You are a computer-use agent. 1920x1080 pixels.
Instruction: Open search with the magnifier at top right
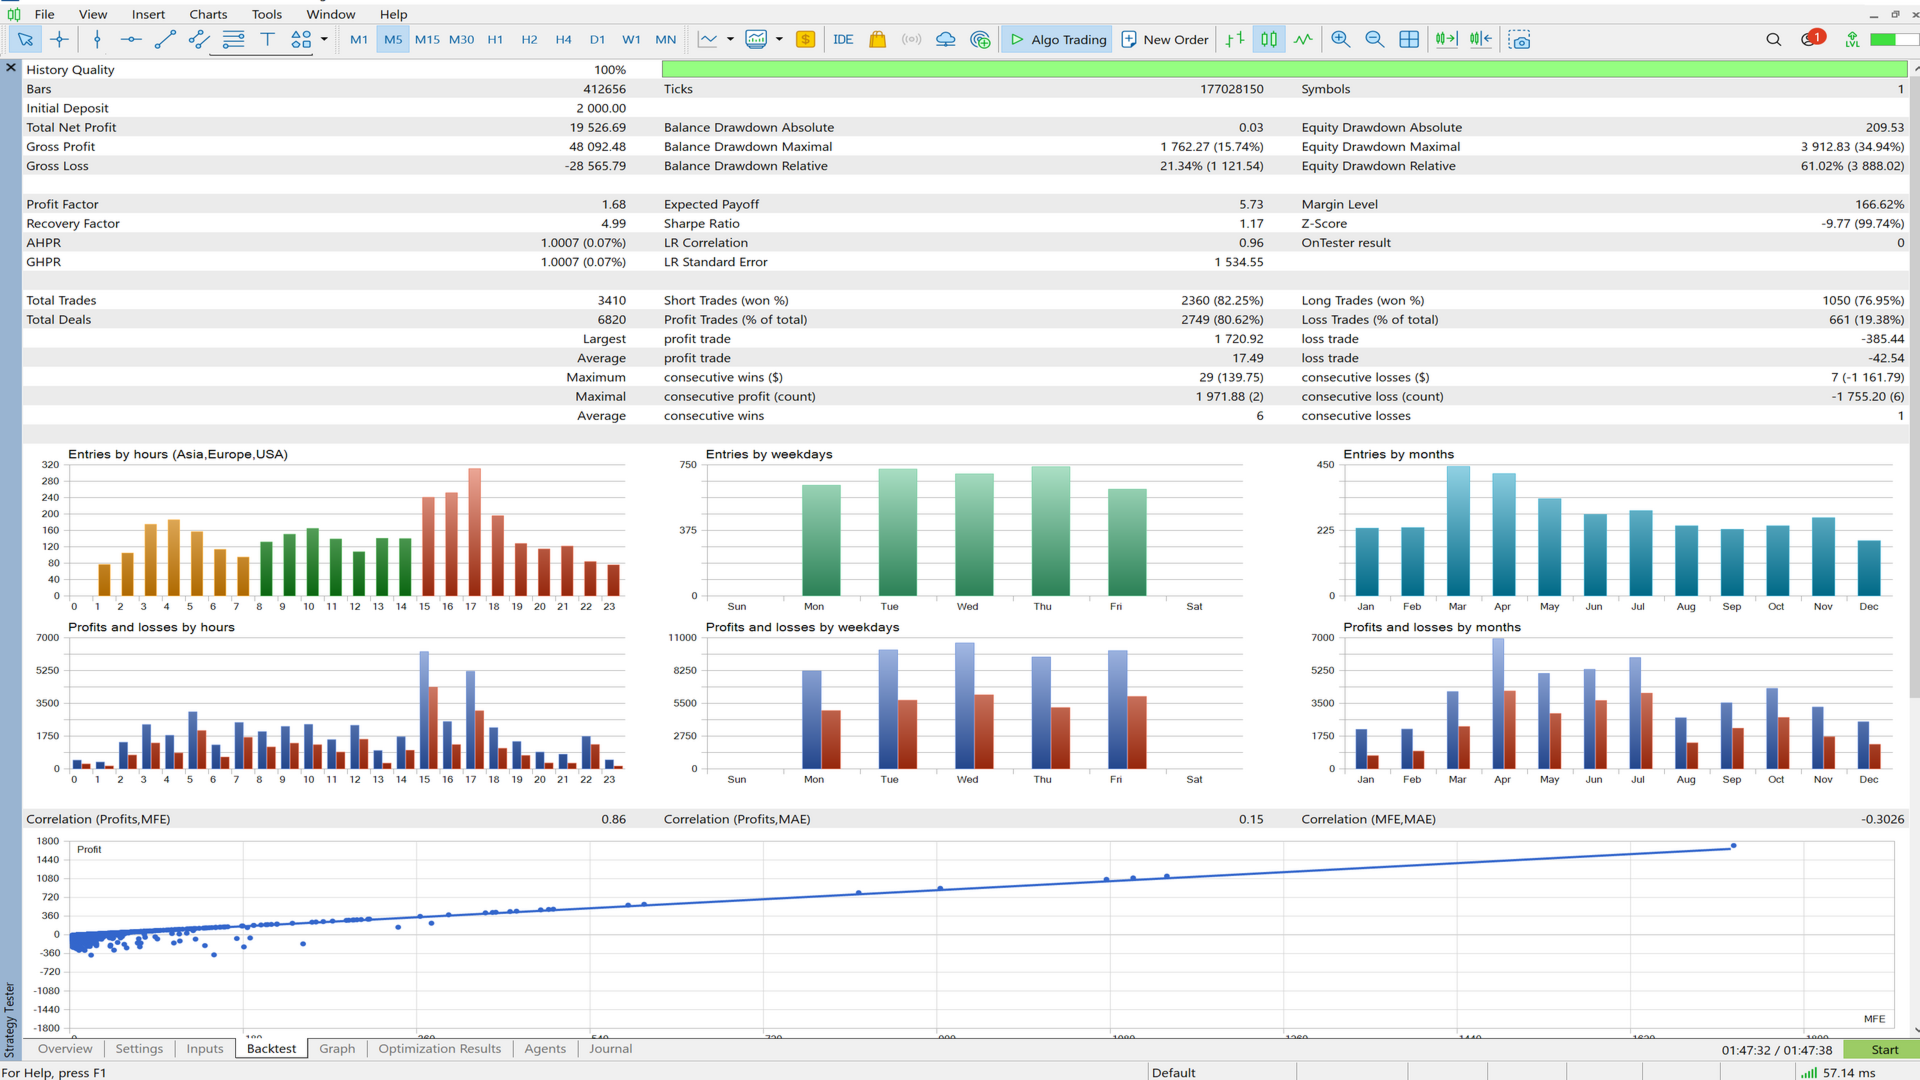tap(1773, 39)
